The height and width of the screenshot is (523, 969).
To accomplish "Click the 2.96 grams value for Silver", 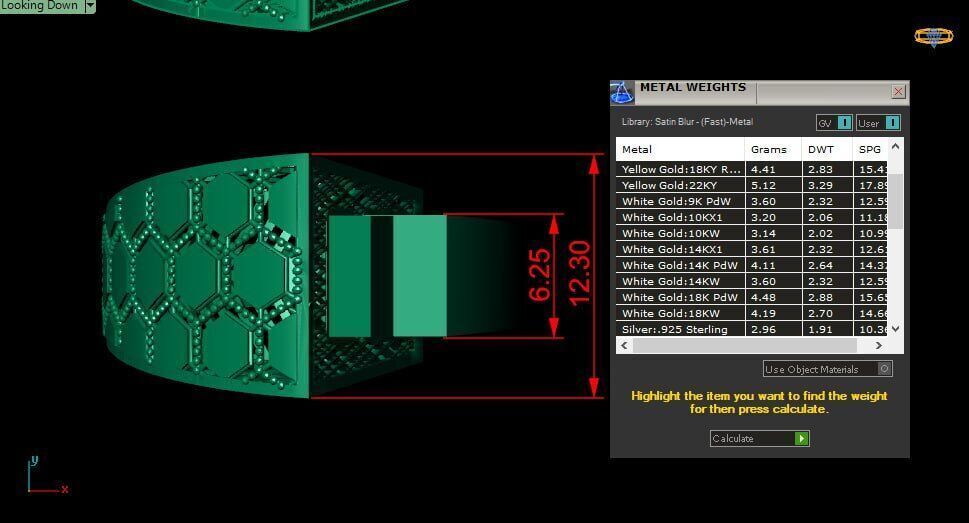I will pyautogui.click(x=763, y=330).
